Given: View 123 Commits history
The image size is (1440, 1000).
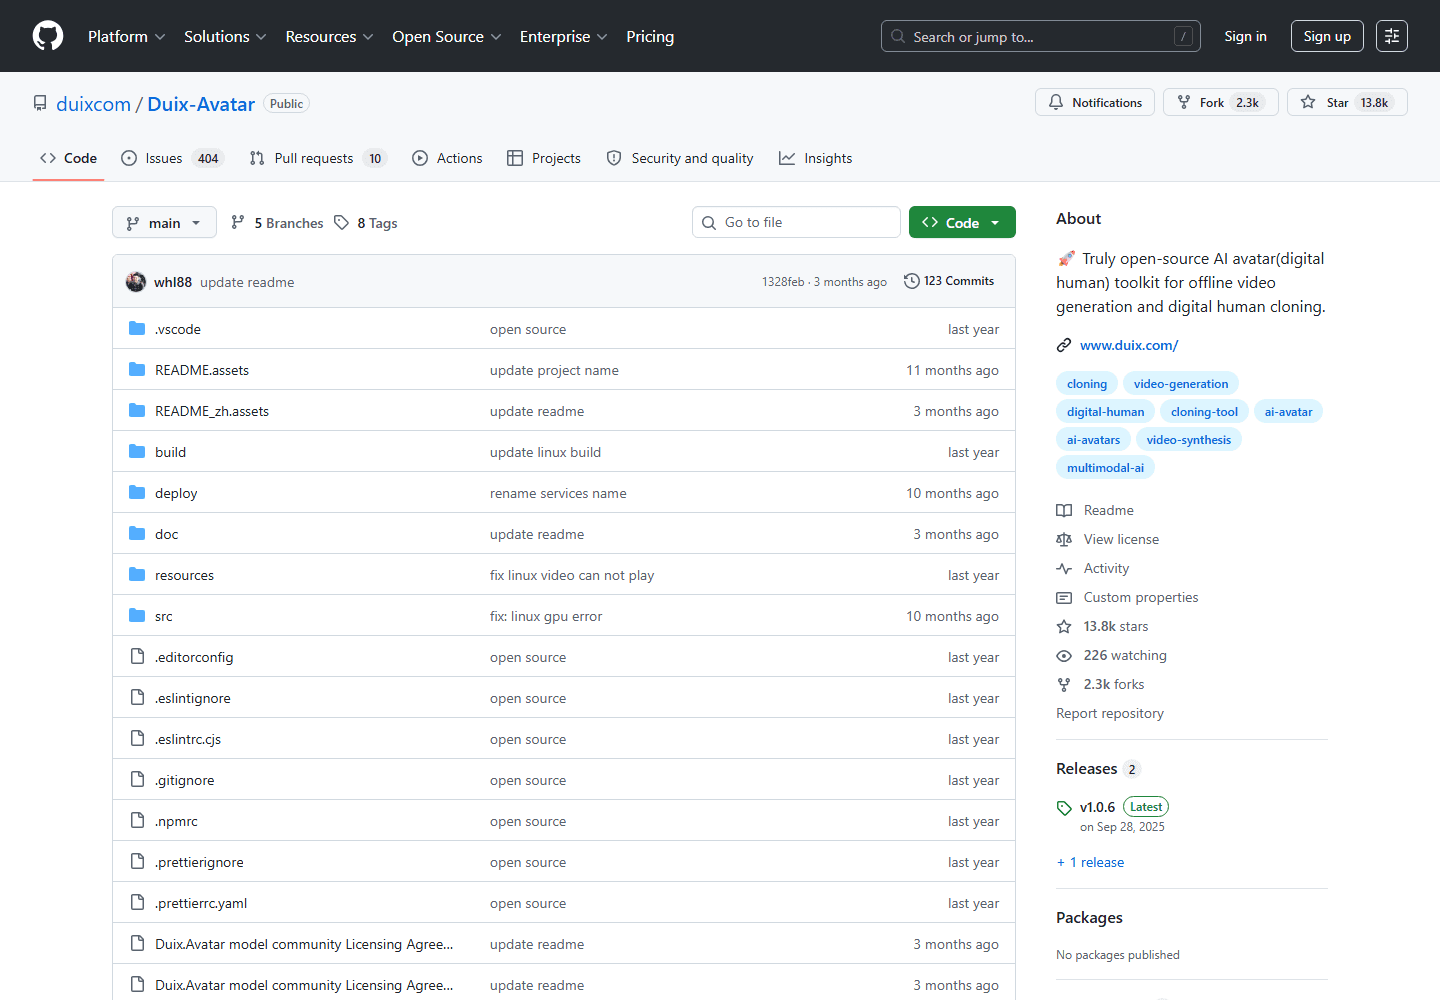Looking at the screenshot, I should (949, 281).
